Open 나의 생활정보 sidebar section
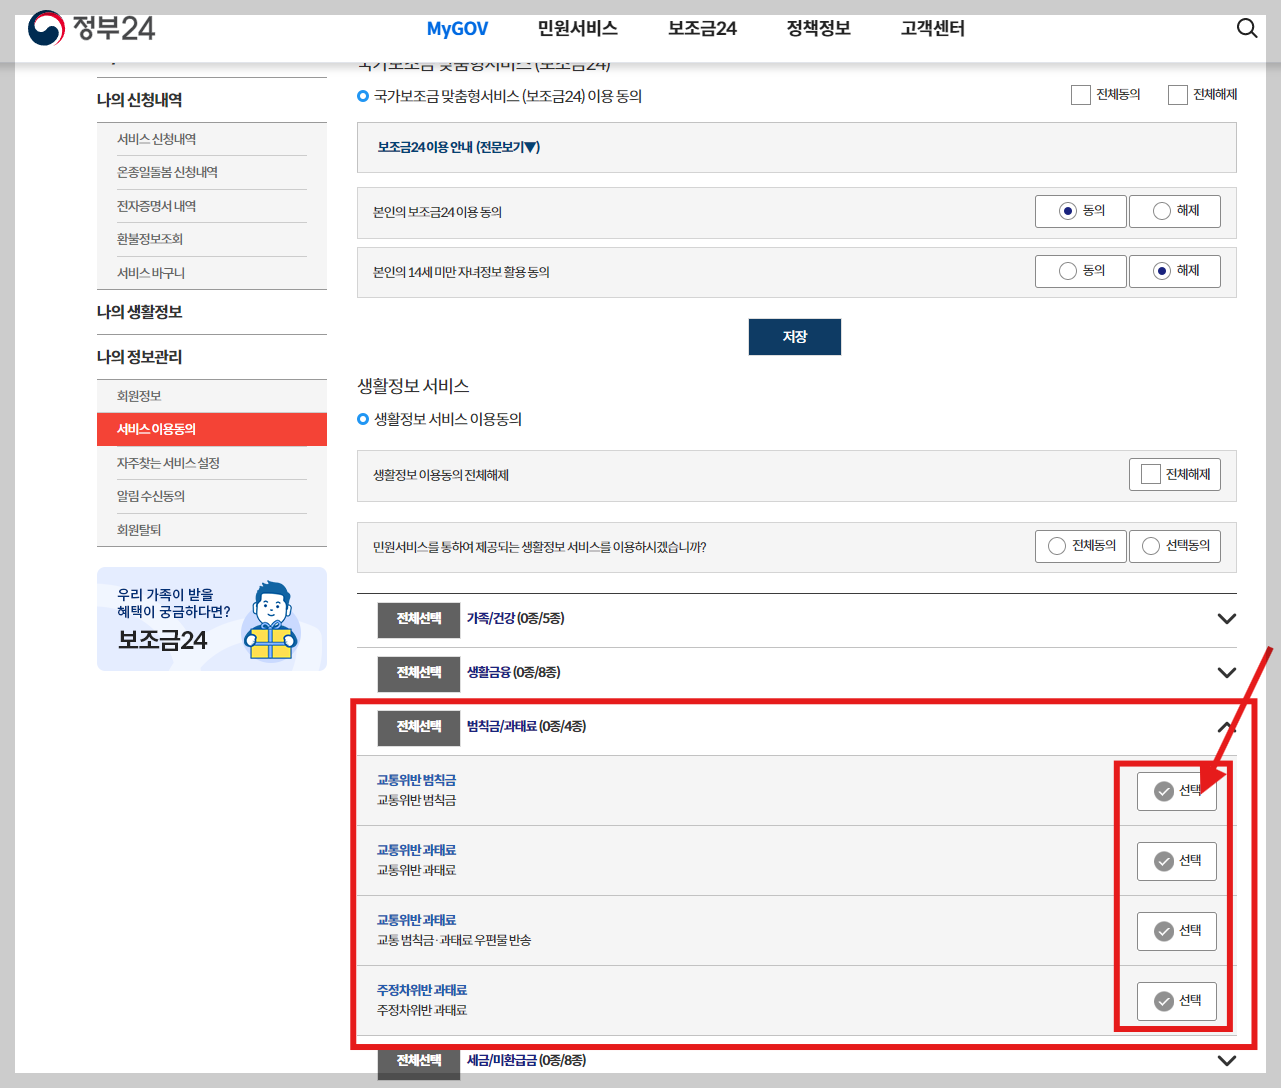The width and height of the screenshot is (1281, 1088). [139, 312]
